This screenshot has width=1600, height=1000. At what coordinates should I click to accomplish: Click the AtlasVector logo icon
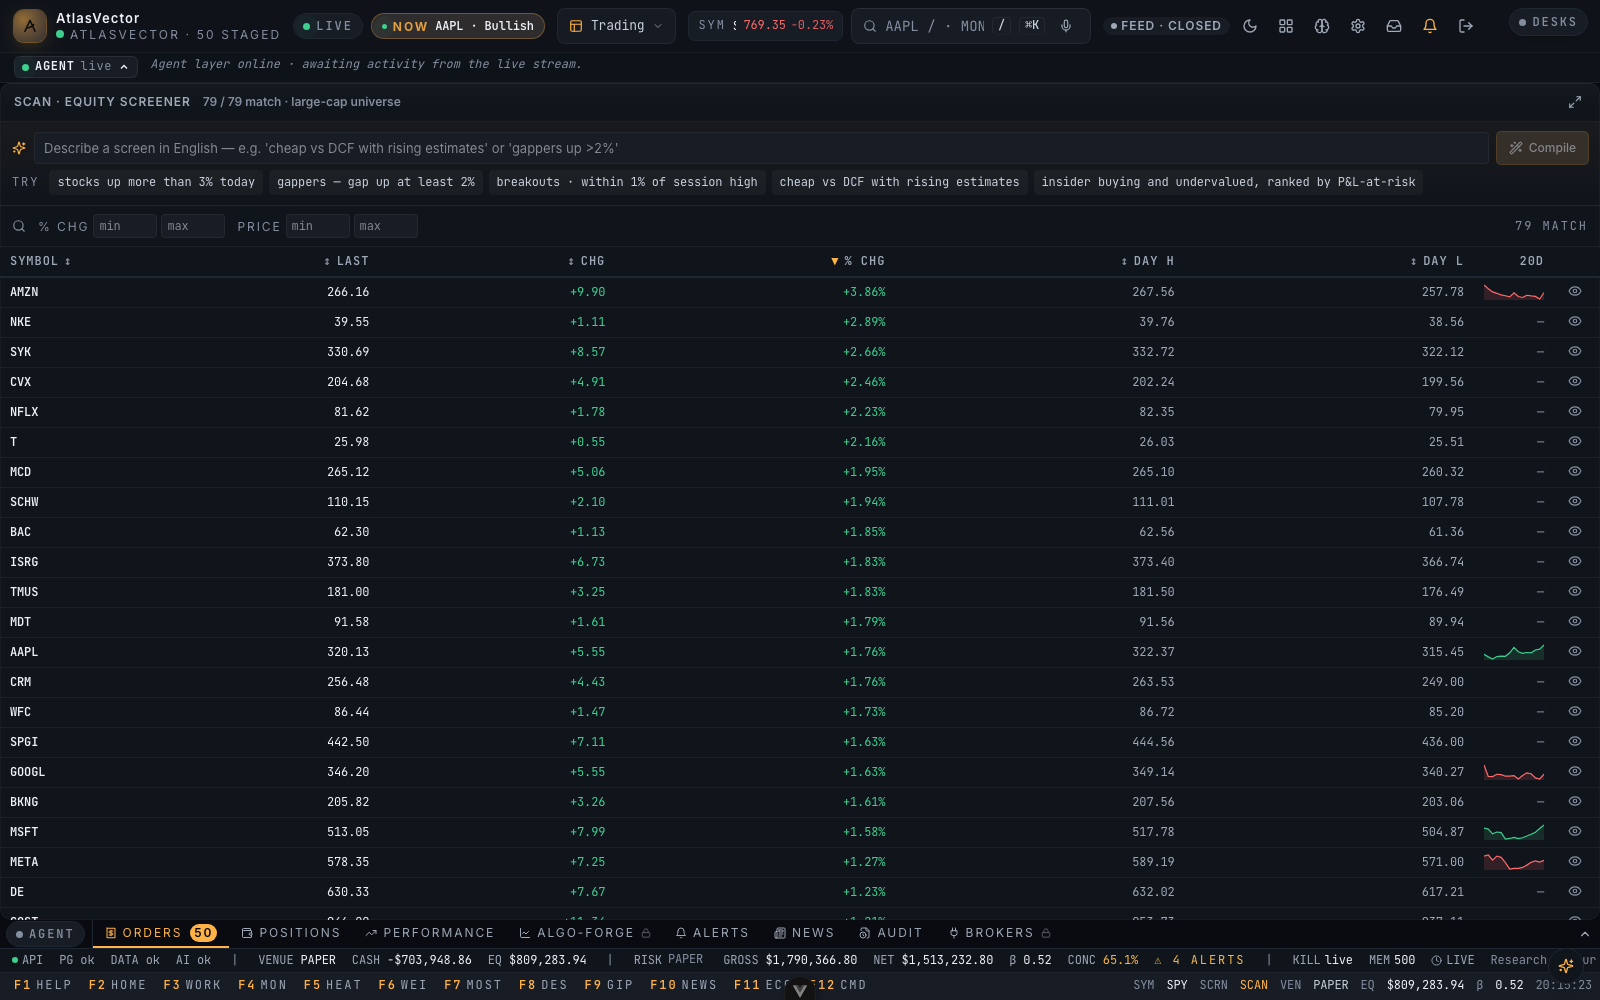pyautogui.click(x=29, y=26)
